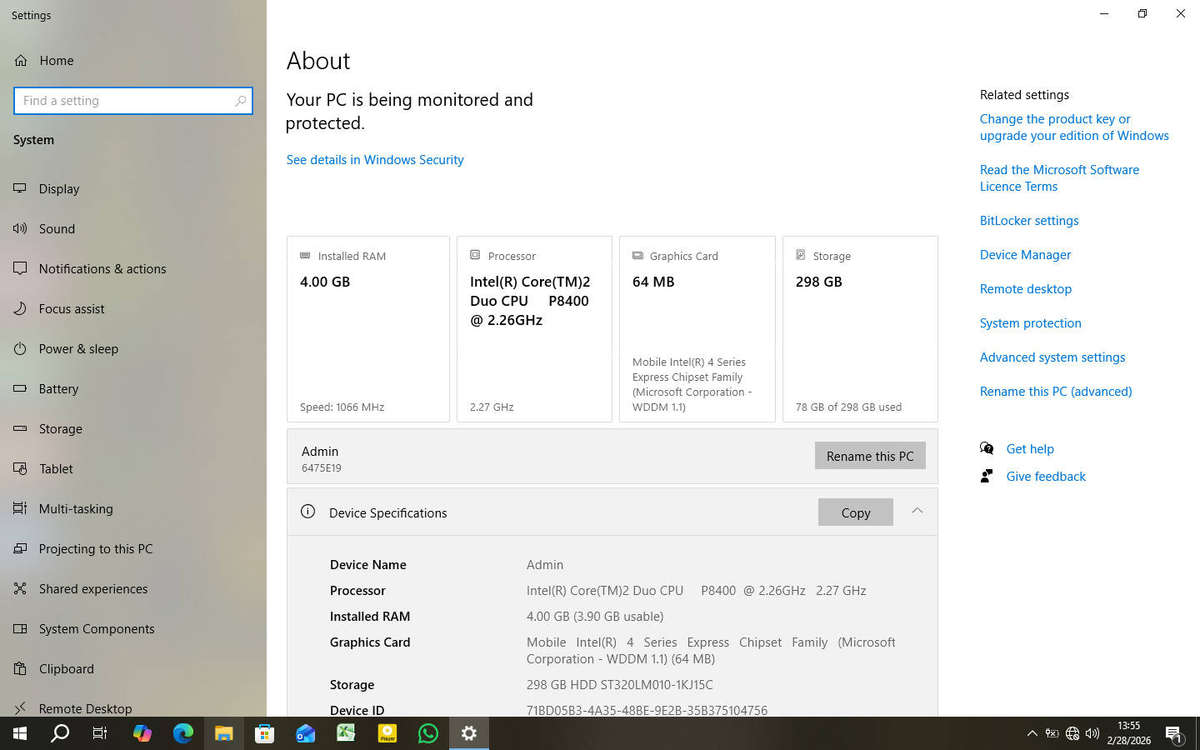The height and width of the screenshot is (750, 1200).
Task: Show hidden system tray icons
Action: [x=1032, y=733]
